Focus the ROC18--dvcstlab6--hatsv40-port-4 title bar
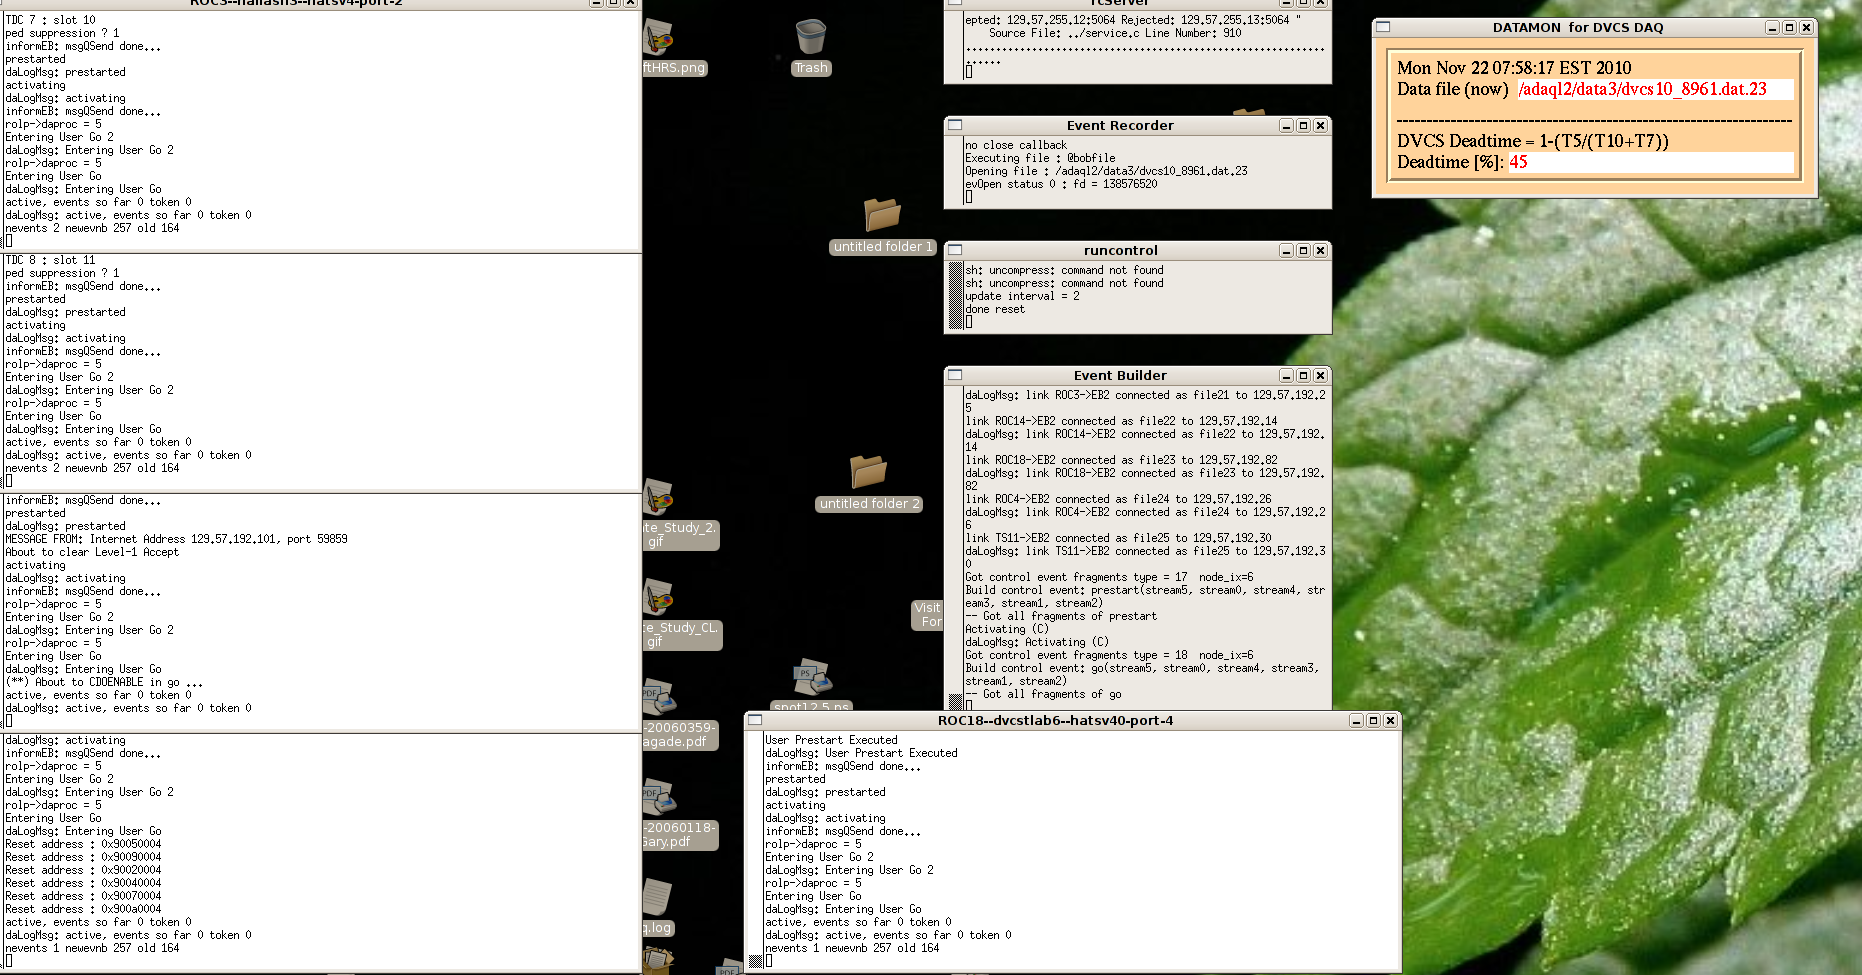The image size is (1862, 975). pyautogui.click(x=1055, y=720)
